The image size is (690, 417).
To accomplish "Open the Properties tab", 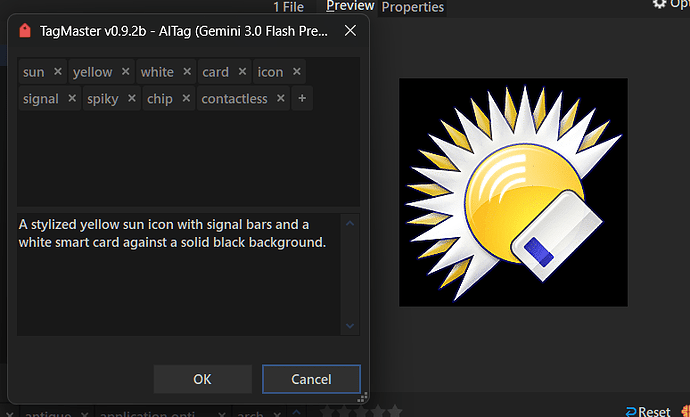I will [x=413, y=7].
